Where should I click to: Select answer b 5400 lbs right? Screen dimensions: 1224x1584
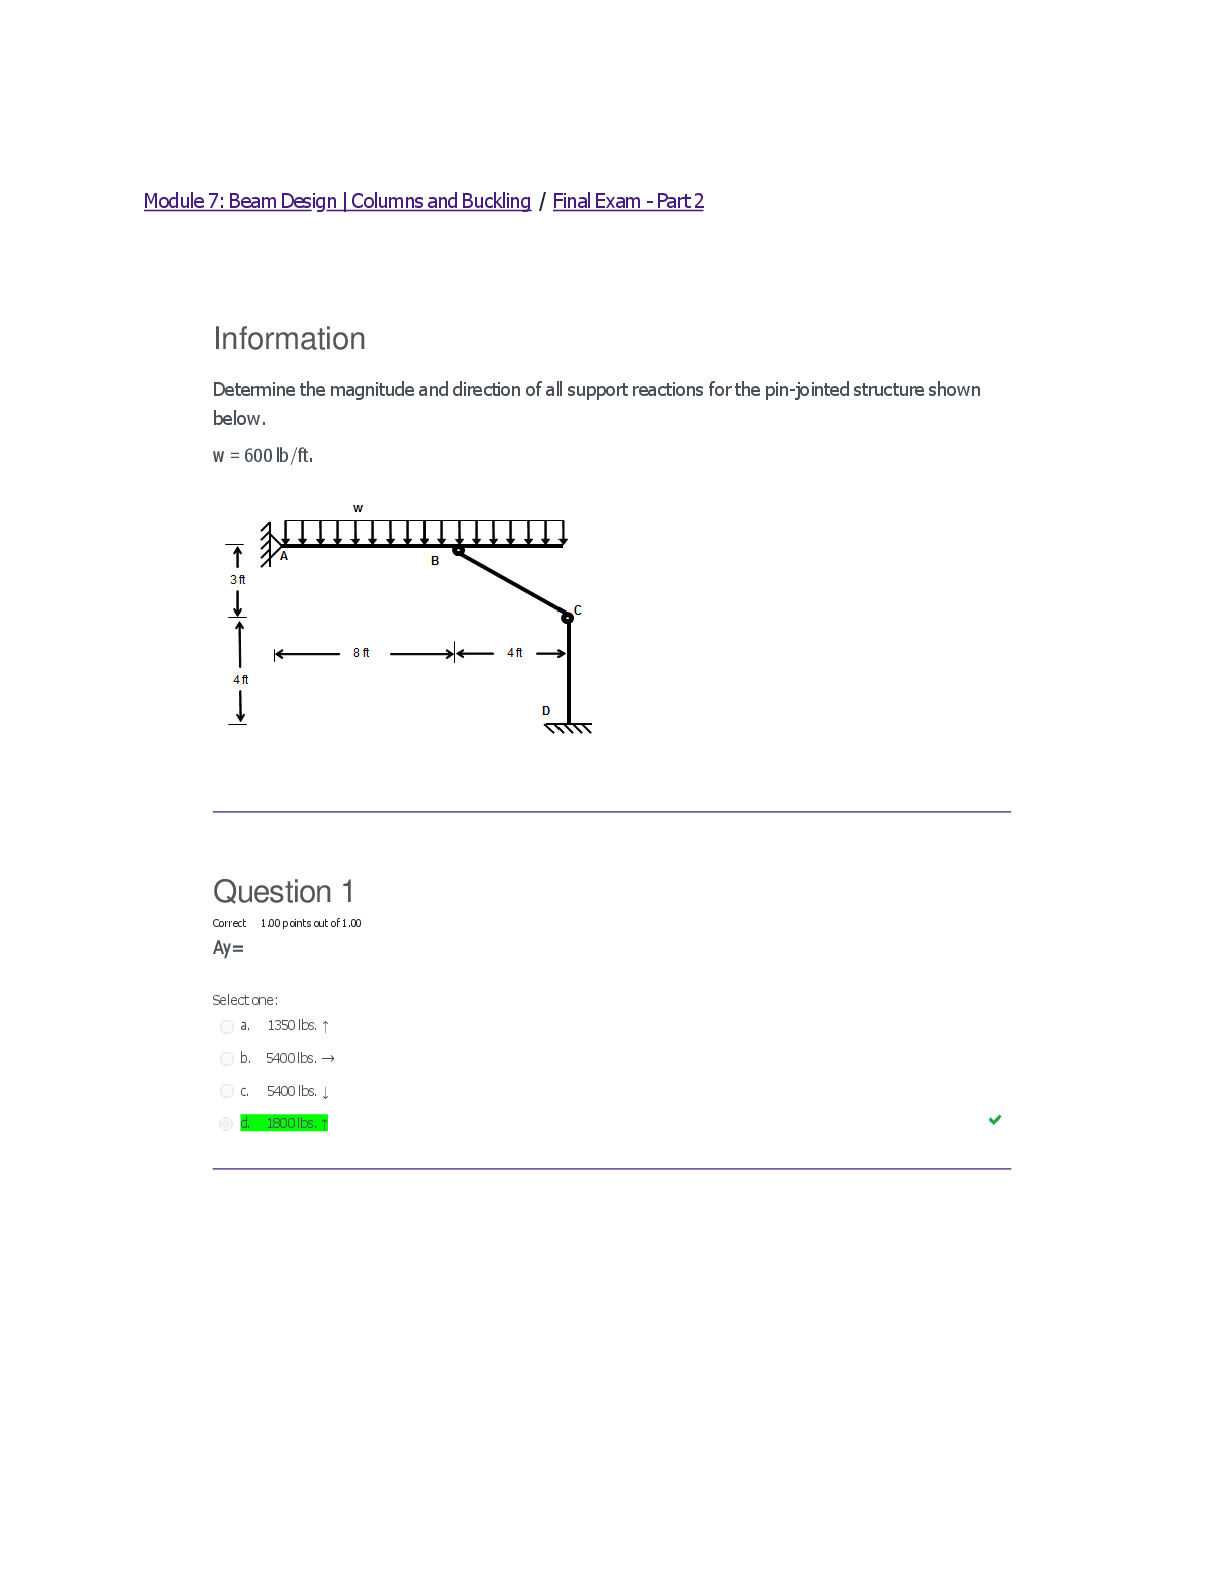tap(227, 1059)
